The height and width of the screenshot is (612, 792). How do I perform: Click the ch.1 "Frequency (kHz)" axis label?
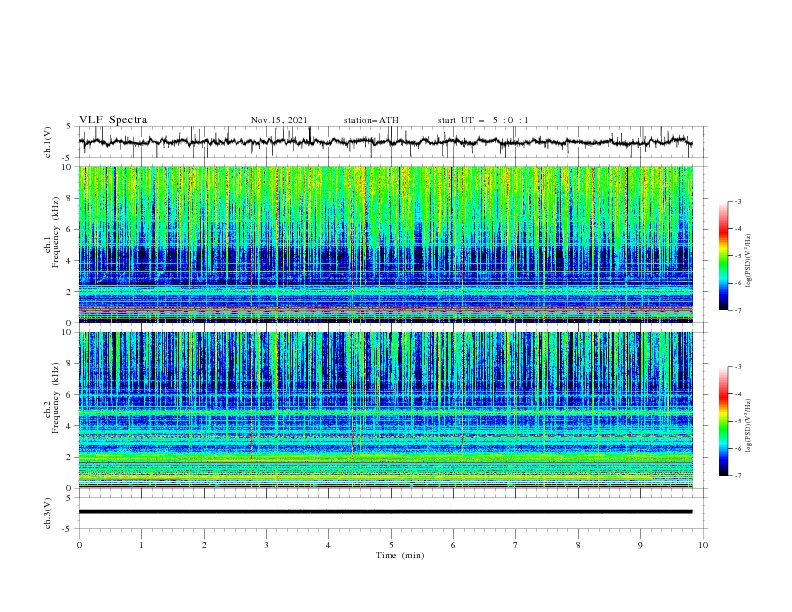coord(55,232)
